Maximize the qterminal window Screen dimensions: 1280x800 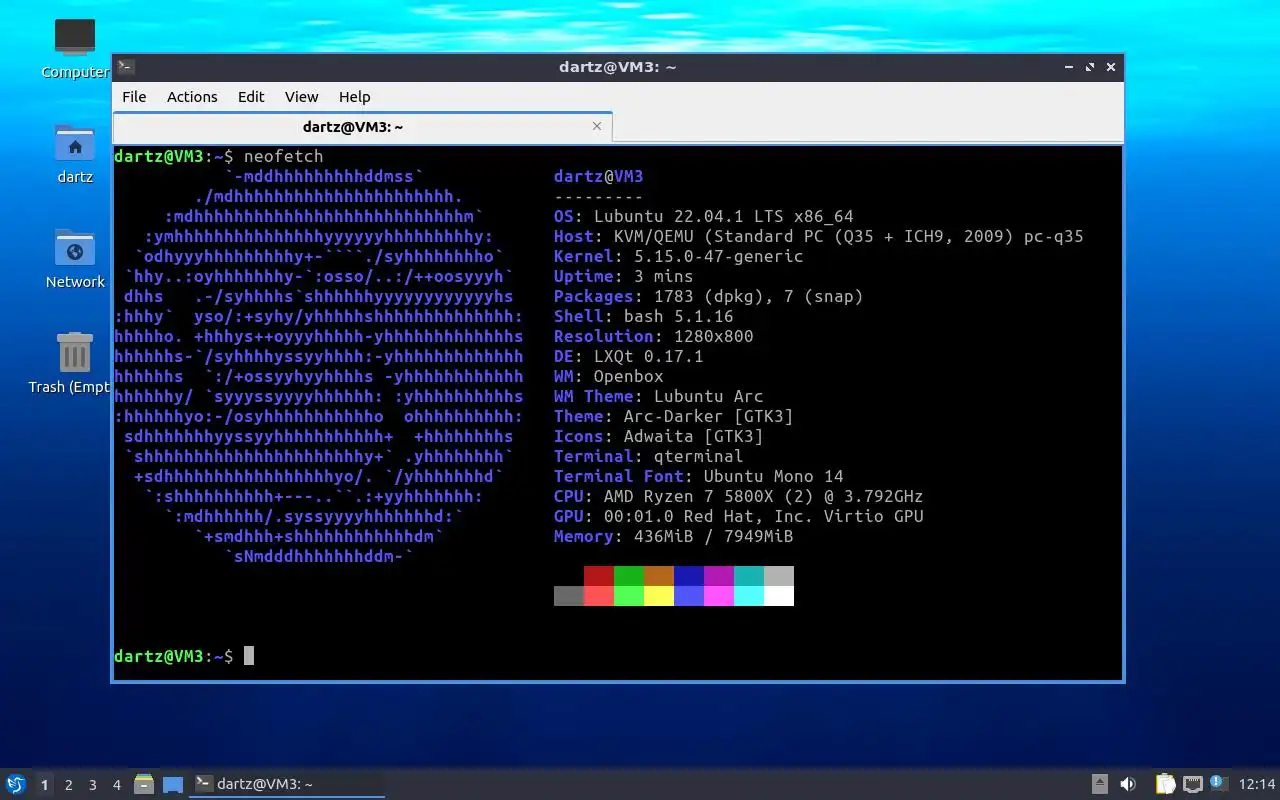[1090, 67]
